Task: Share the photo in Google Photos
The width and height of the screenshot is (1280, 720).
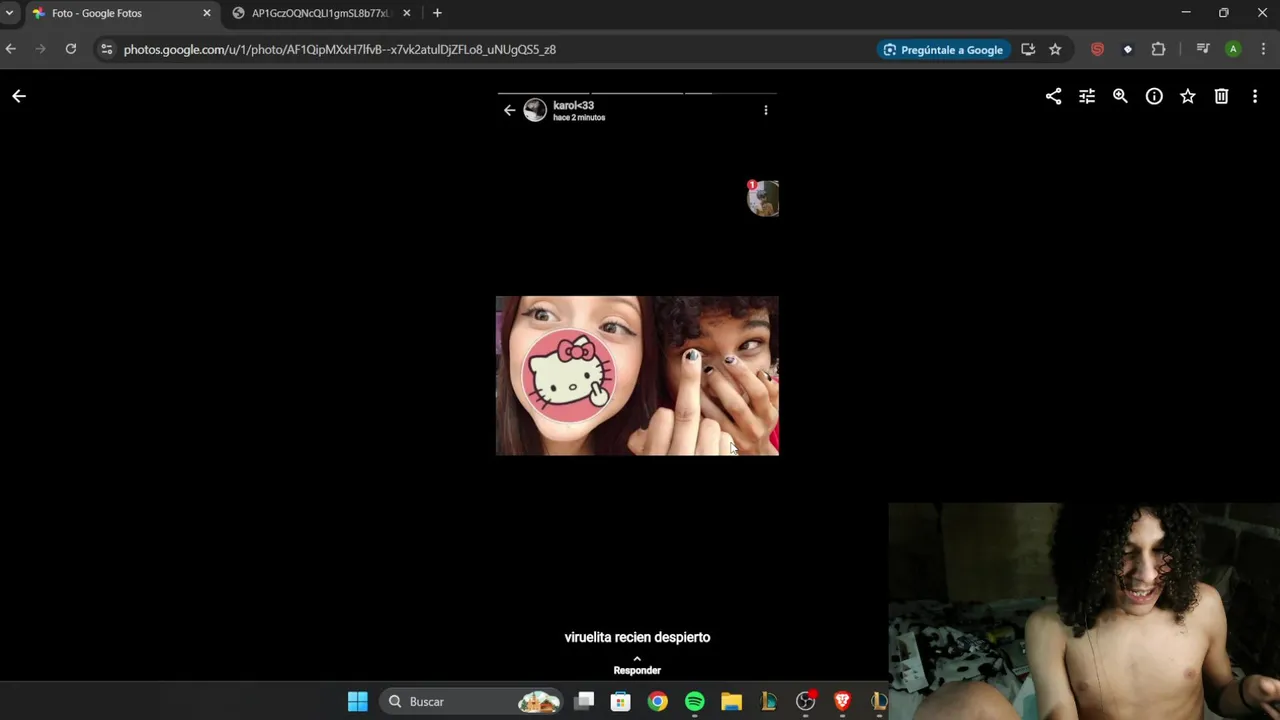Action: pos(1053,96)
